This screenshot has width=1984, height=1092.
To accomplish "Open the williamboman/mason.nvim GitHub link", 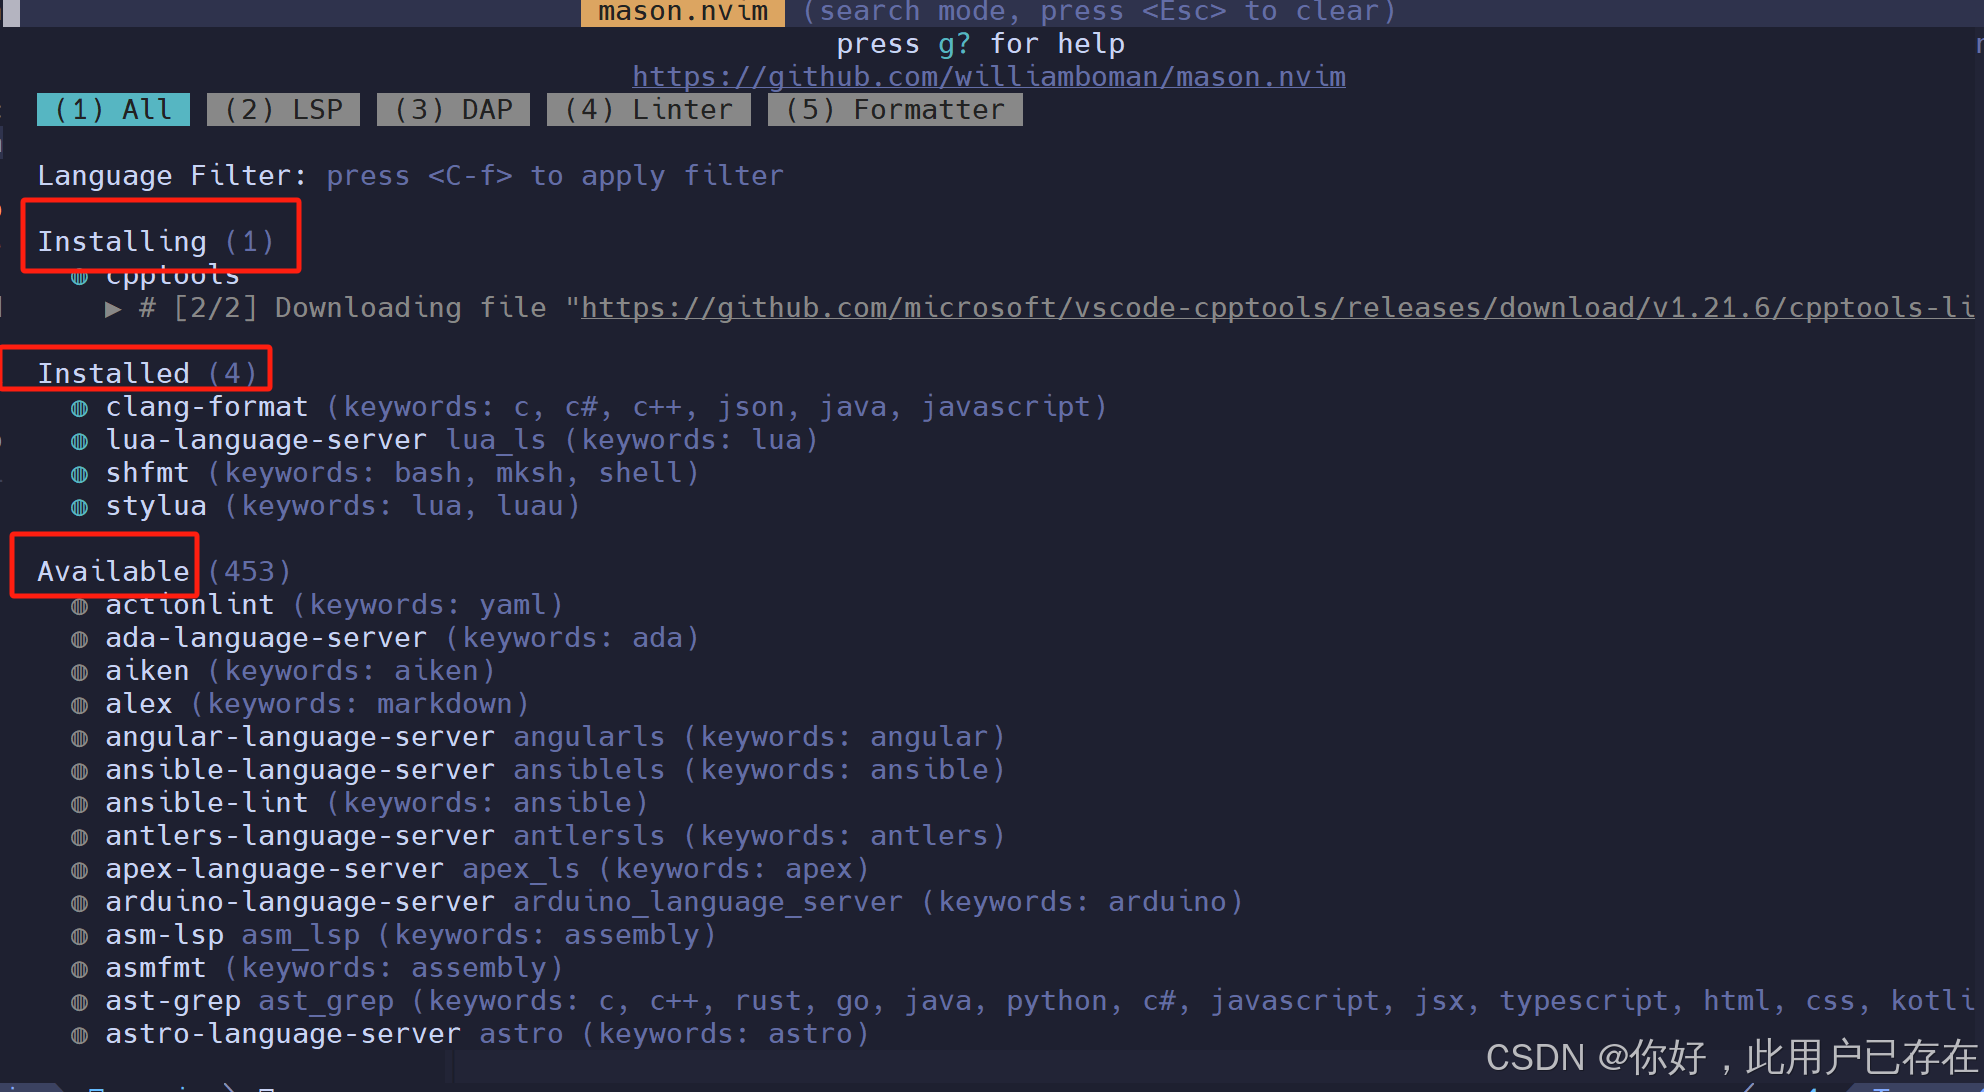I will (x=988, y=77).
